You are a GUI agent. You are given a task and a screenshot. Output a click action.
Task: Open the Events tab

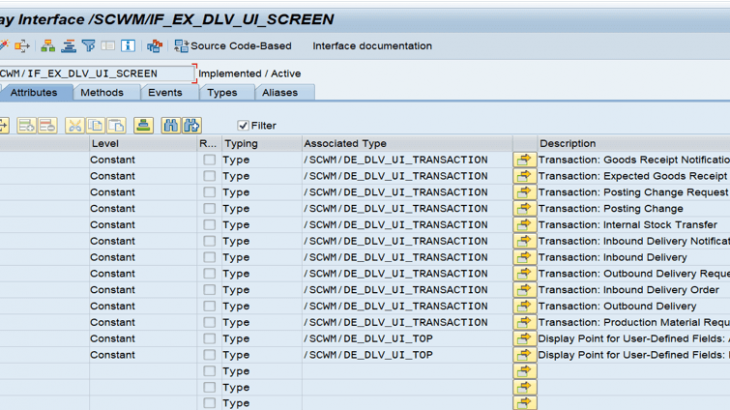165,93
